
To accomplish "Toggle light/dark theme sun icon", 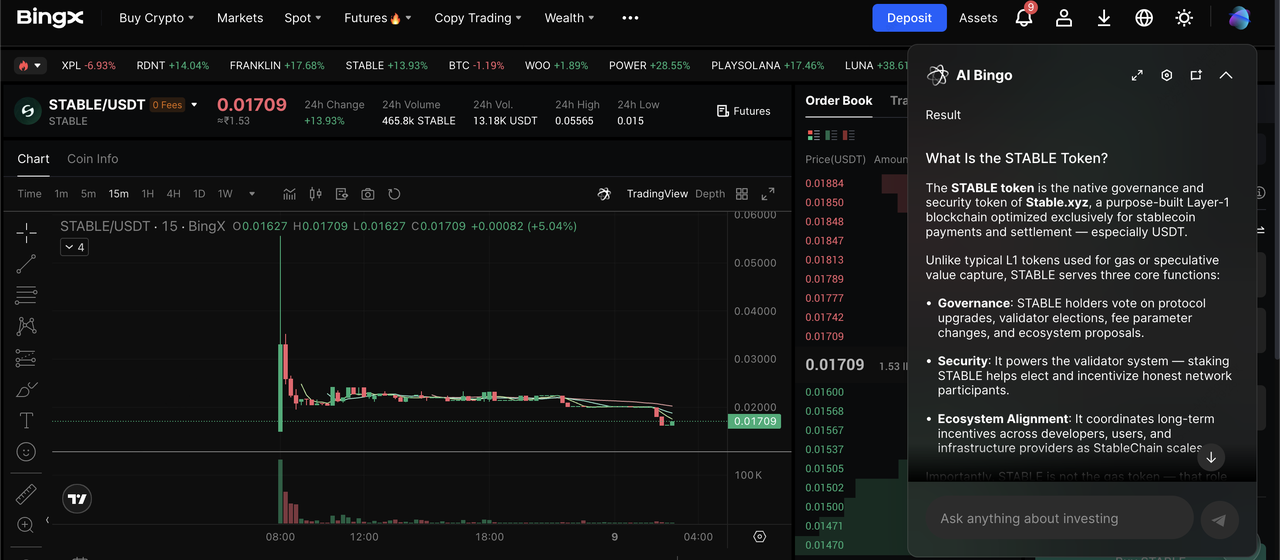I will coord(1184,18).
